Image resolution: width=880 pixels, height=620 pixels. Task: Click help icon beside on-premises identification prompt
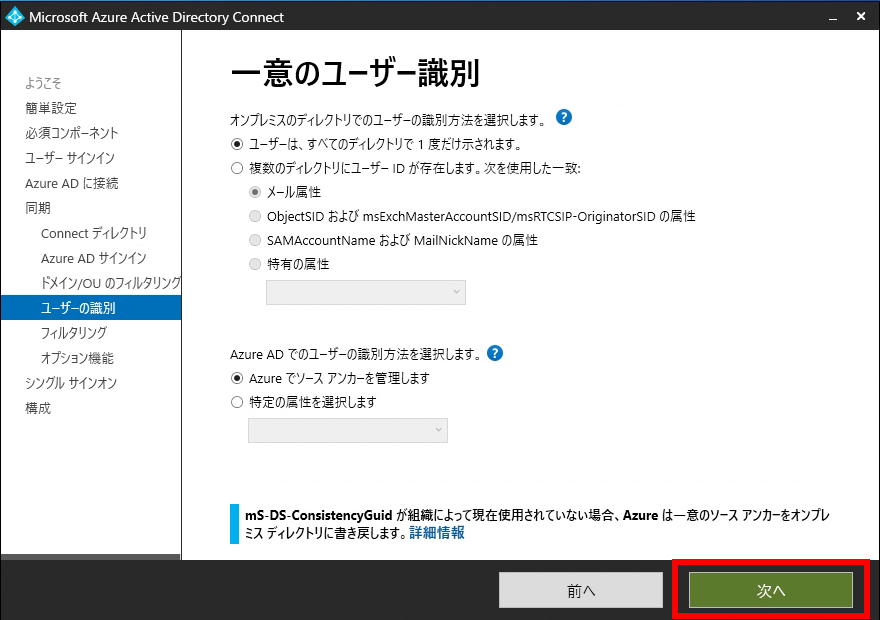pos(563,117)
